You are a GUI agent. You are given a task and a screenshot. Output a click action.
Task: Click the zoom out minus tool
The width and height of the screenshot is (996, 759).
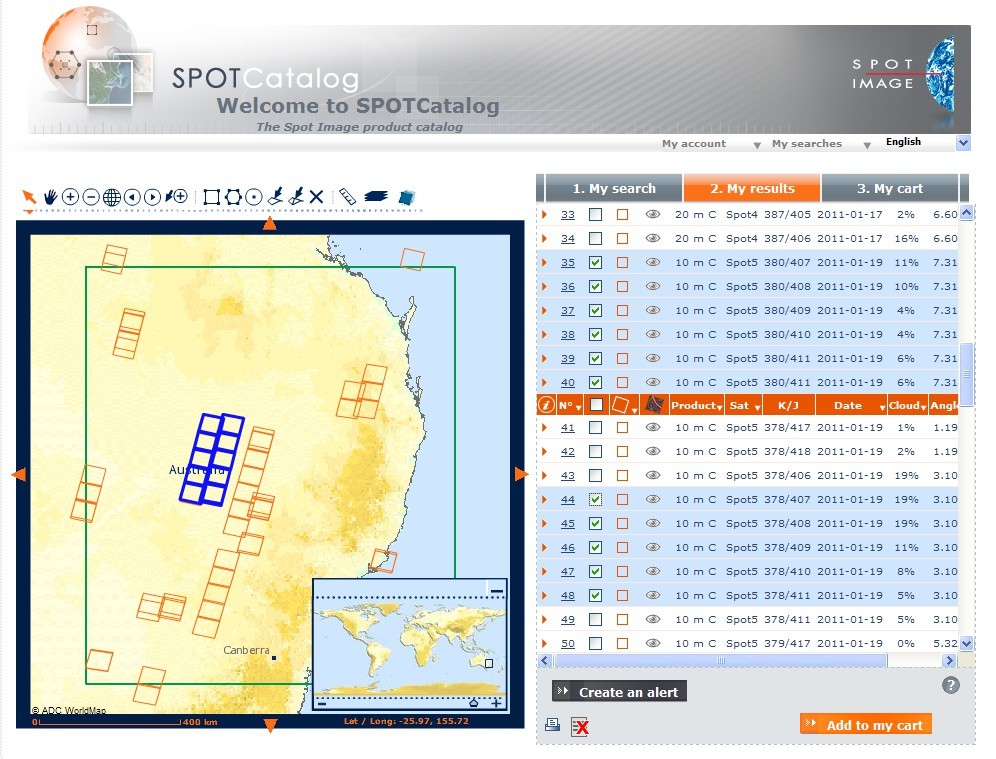pos(91,197)
